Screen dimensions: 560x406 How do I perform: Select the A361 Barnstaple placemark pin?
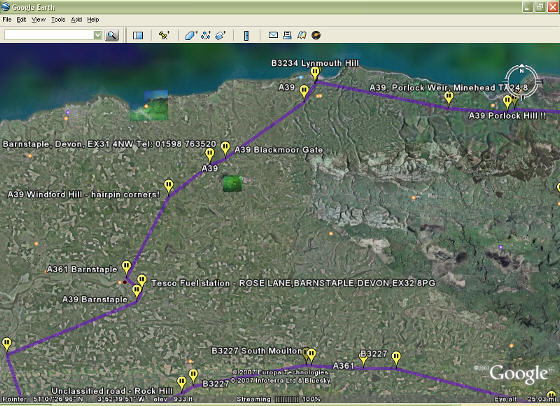(x=126, y=267)
